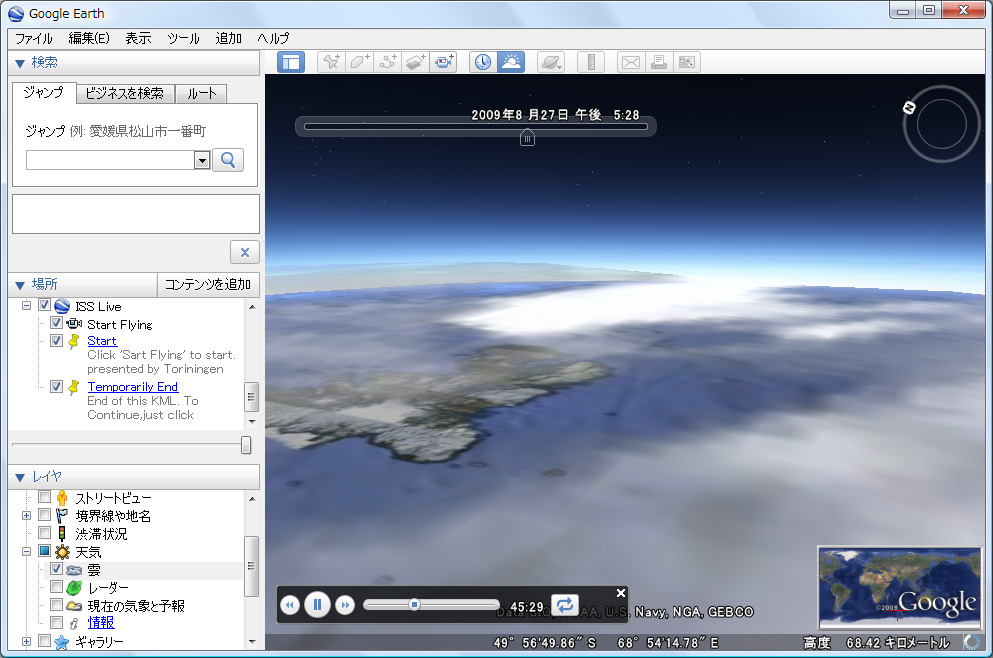Screen dimensions: 993x658
Task: Click the Temporarily End link under ISS Live
Action: pyautogui.click(x=132, y=386)
